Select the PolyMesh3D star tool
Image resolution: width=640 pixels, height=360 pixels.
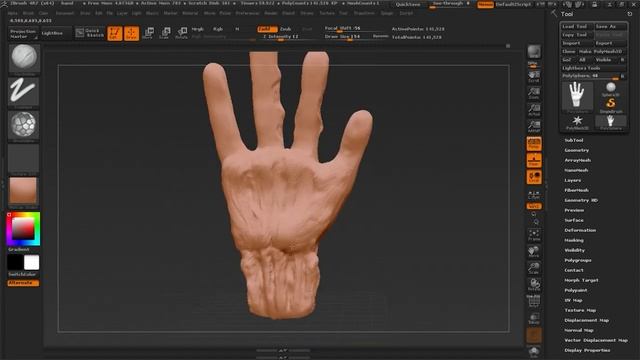tap(577, 122)
